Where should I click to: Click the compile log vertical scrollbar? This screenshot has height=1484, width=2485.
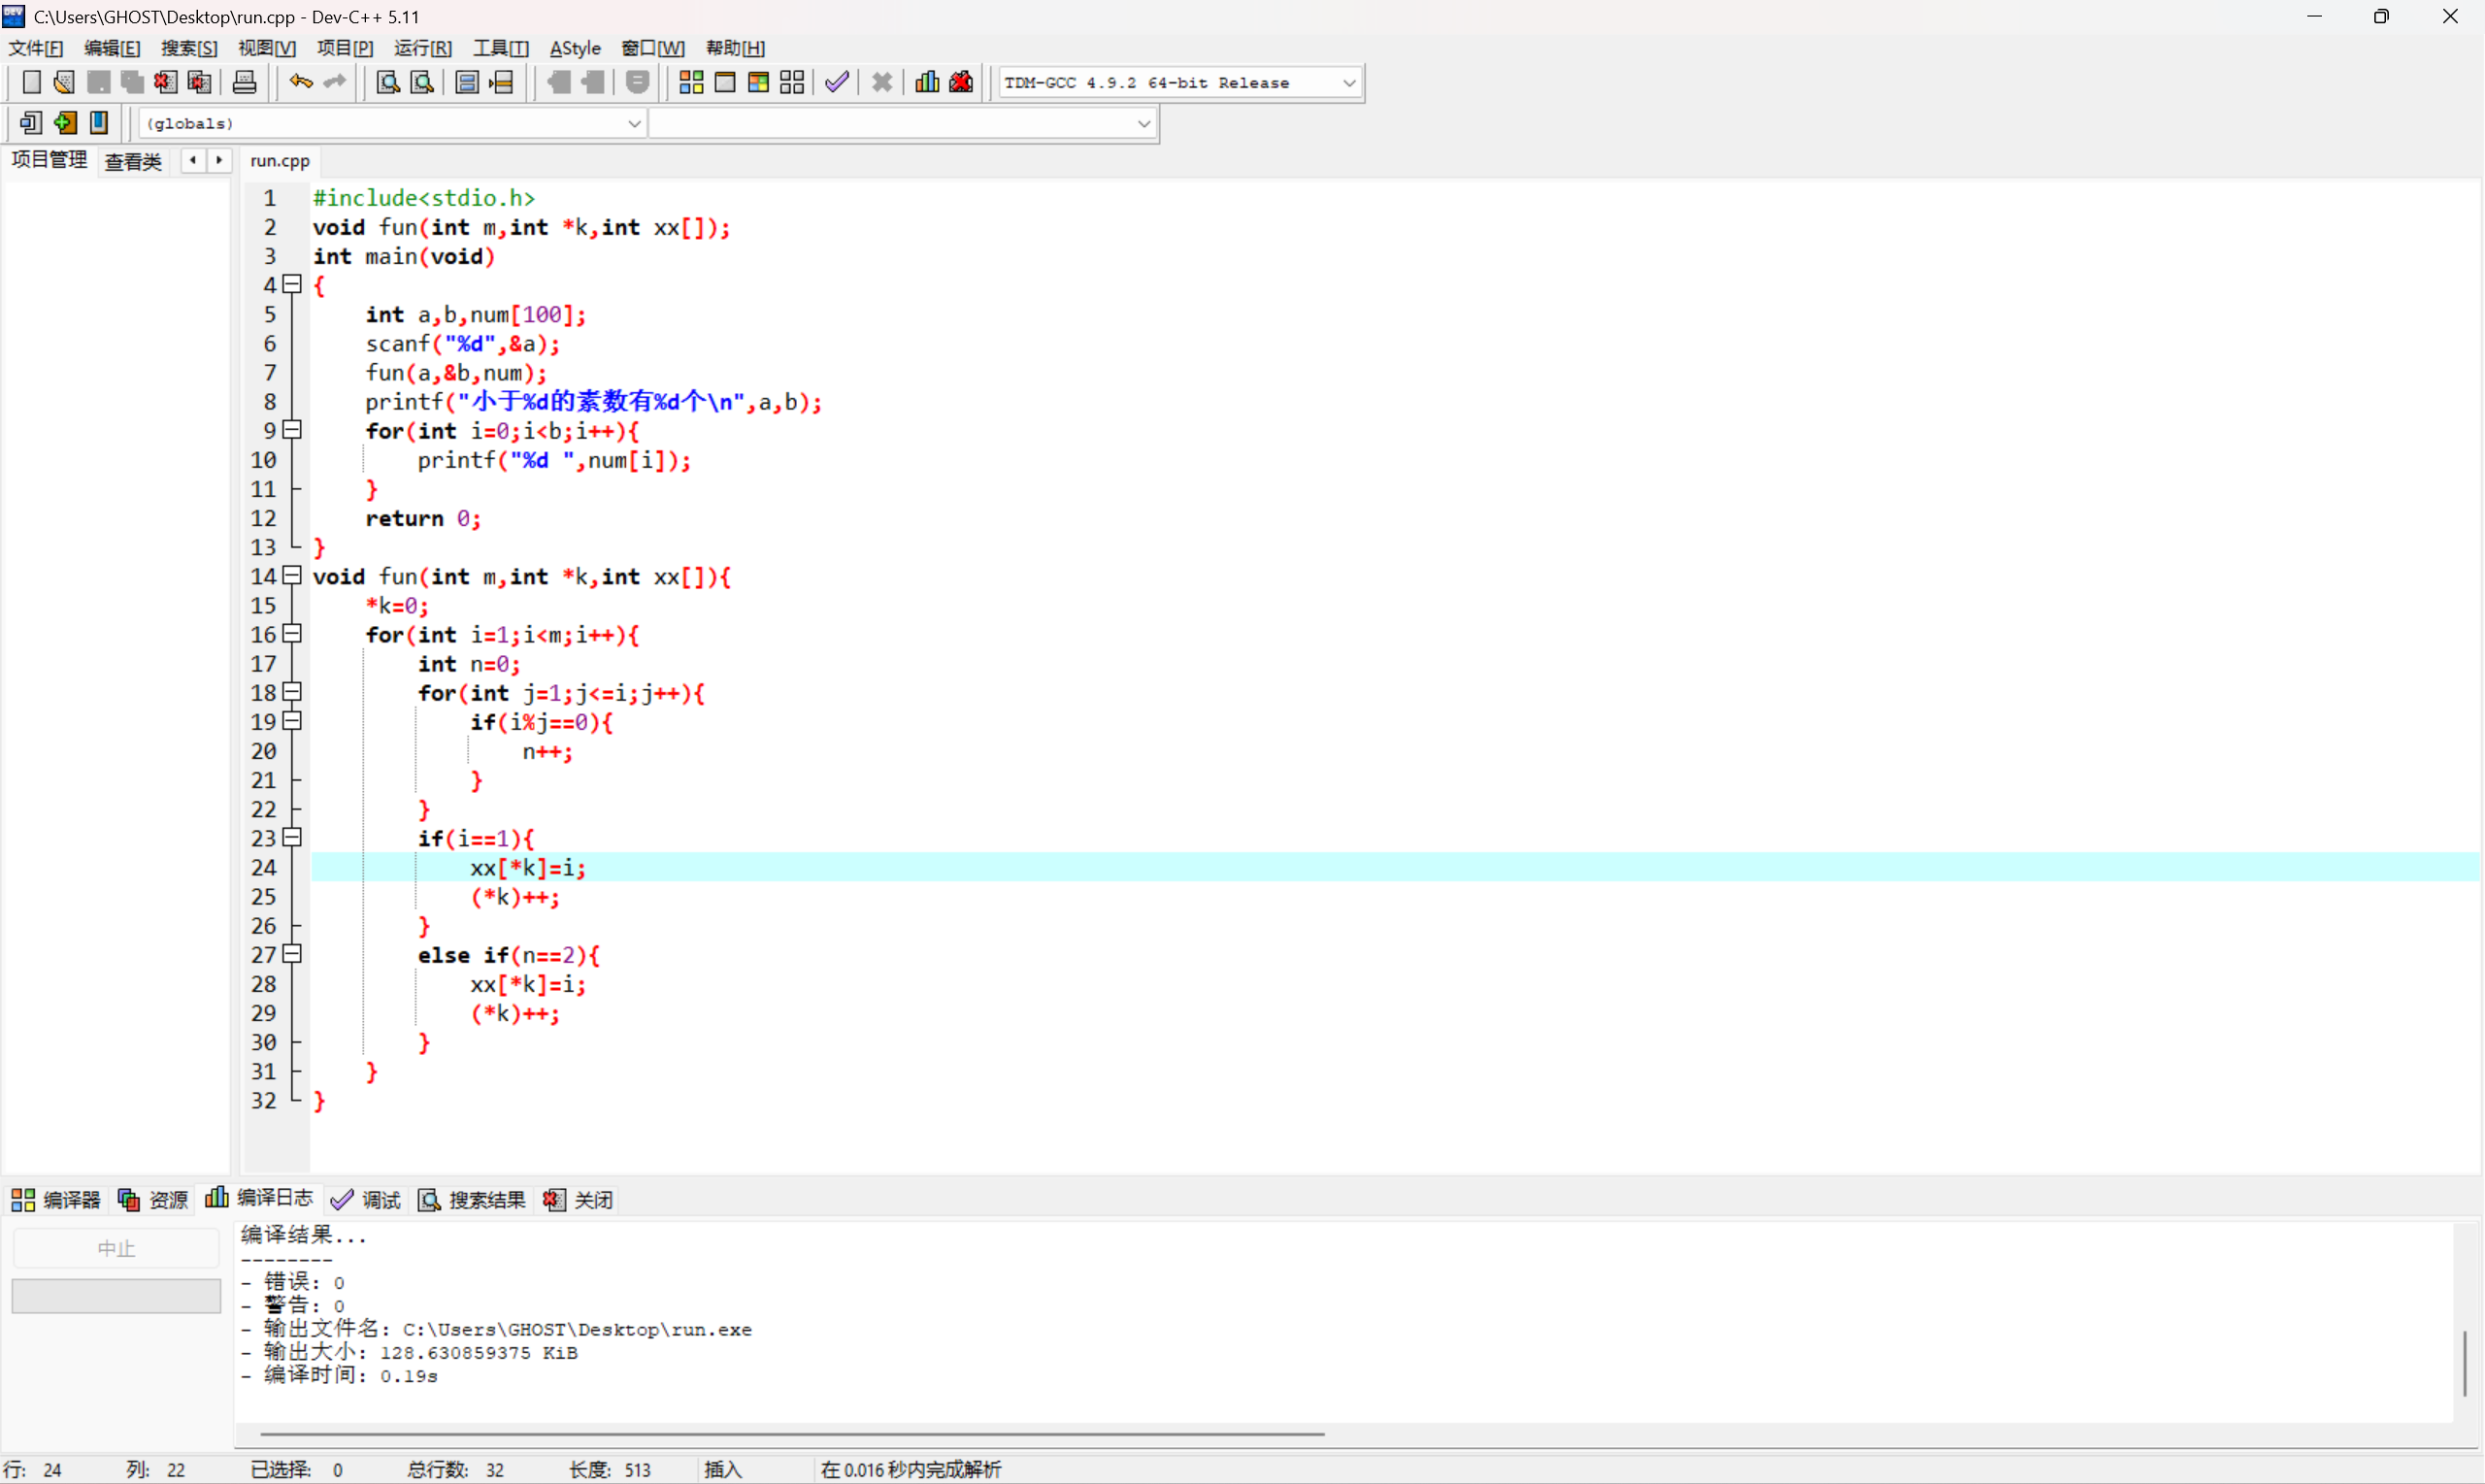pos(2464,1362)
